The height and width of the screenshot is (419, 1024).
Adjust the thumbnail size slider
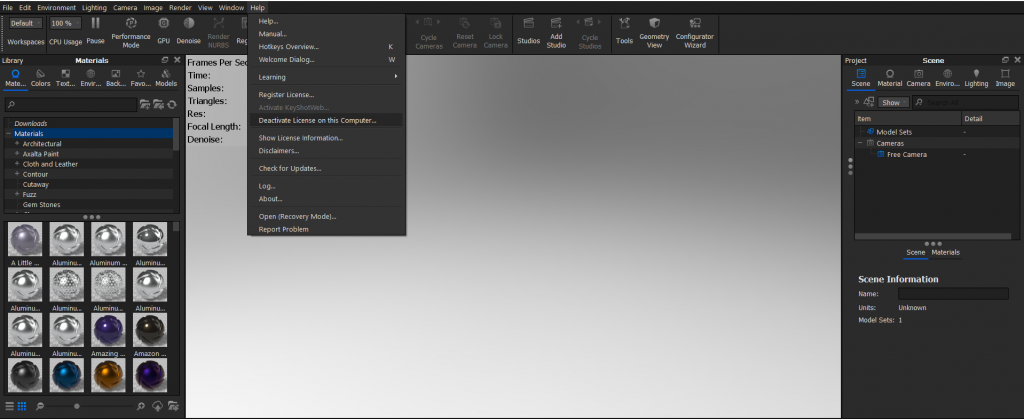click(x=77, y=406)
